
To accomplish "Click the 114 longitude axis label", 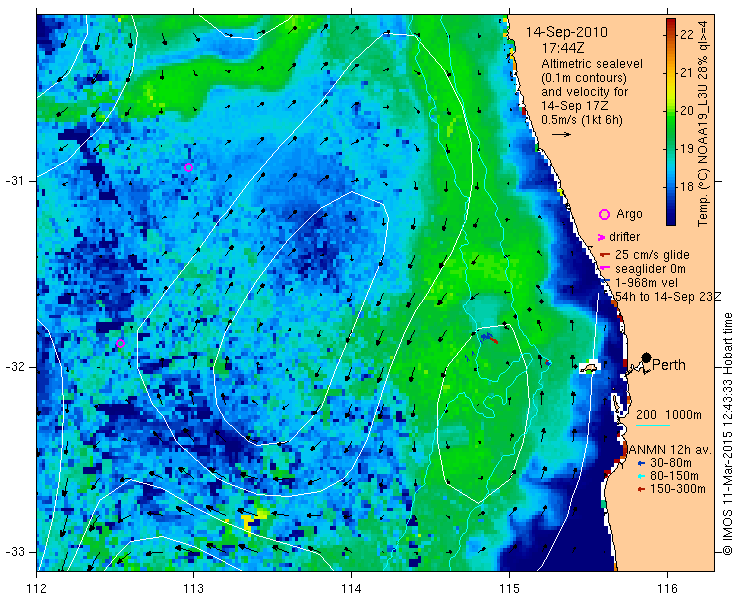I will tap(352, 589).
